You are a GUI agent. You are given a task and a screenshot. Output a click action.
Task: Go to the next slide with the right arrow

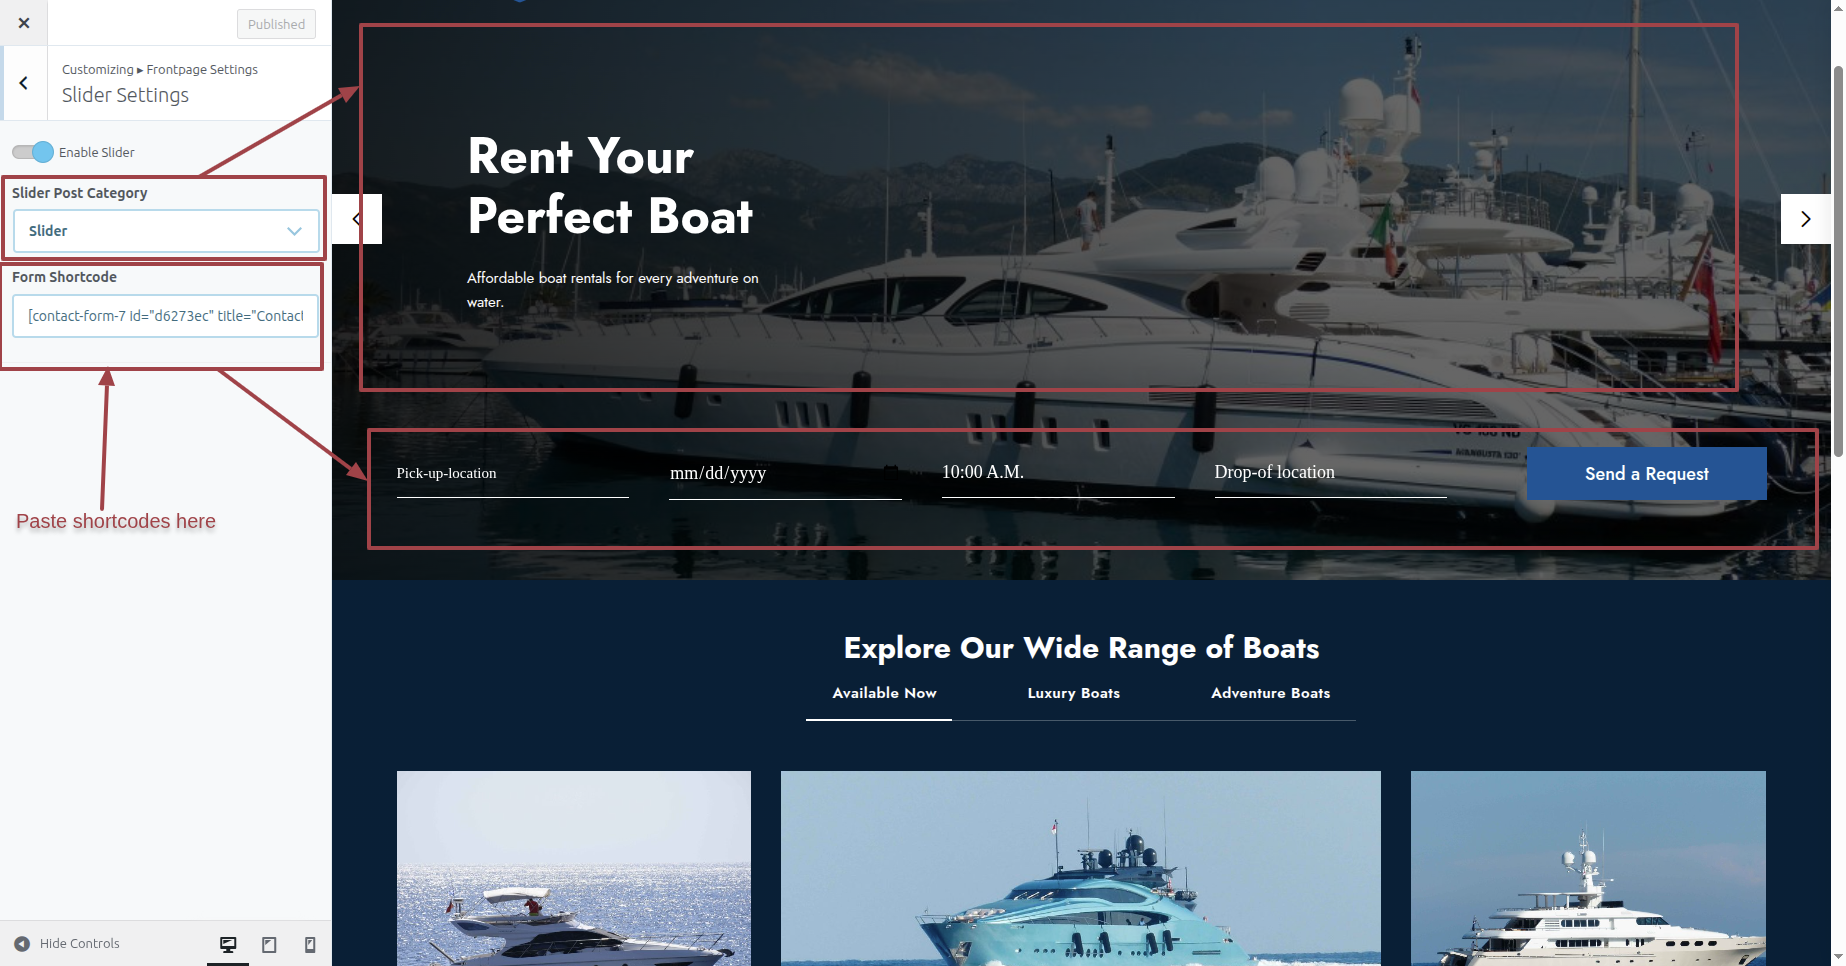(x=1806, y=219)
